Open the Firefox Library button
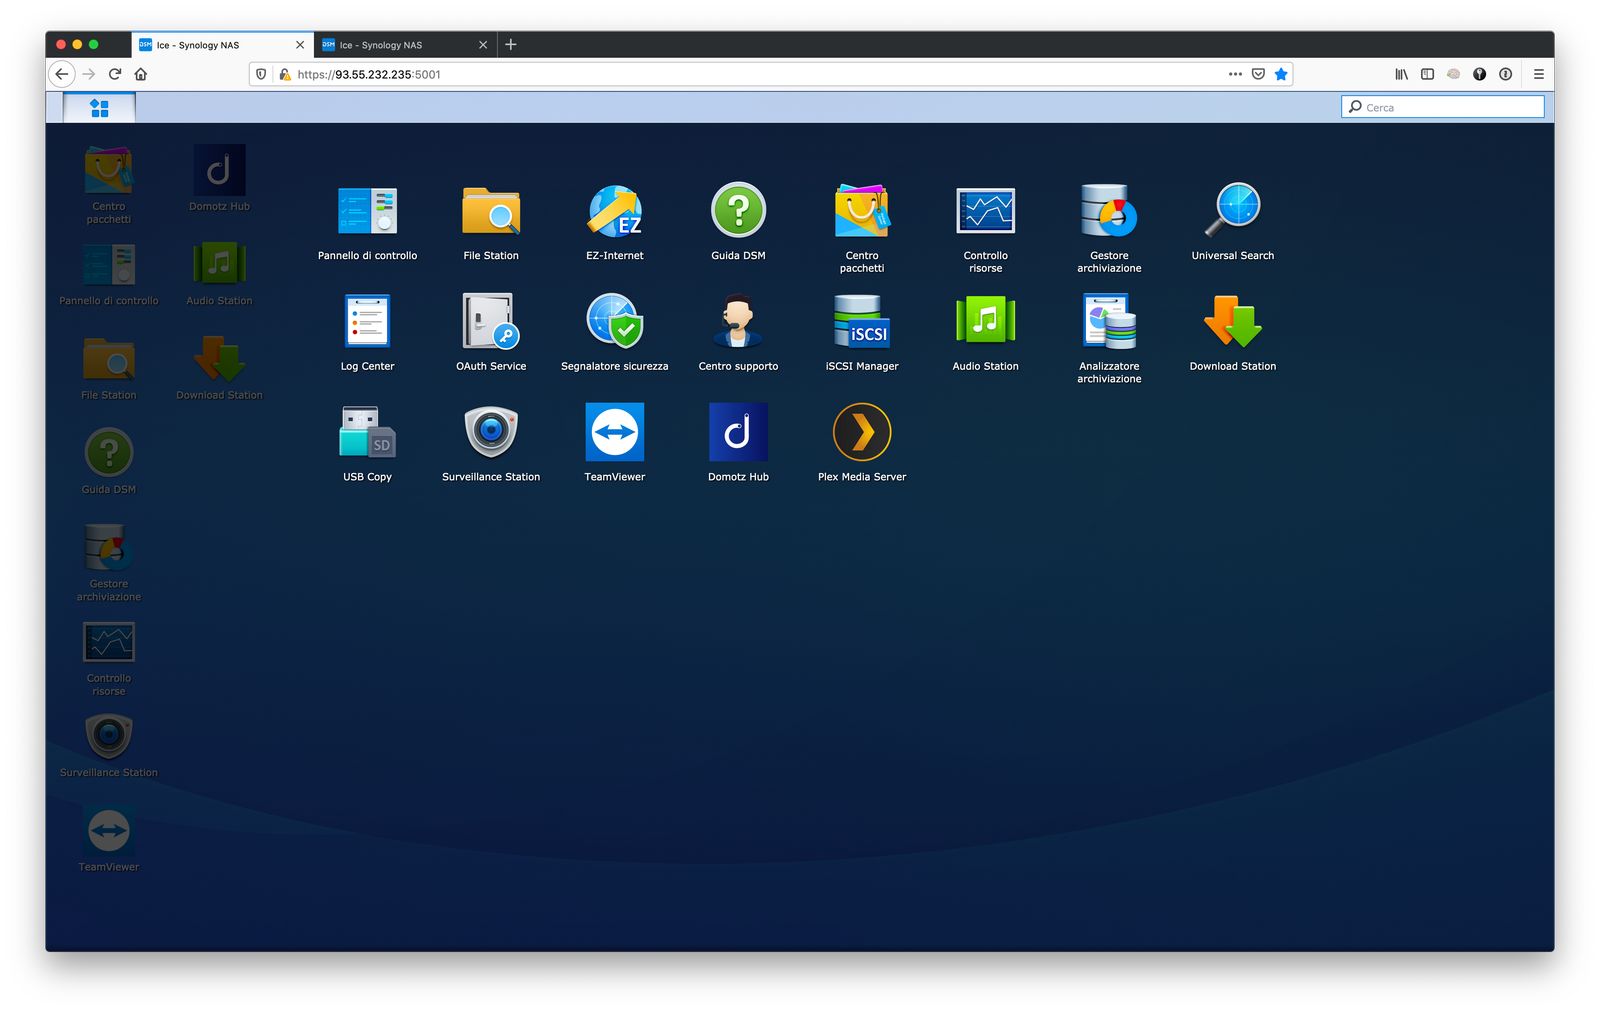 [1402, 74]
